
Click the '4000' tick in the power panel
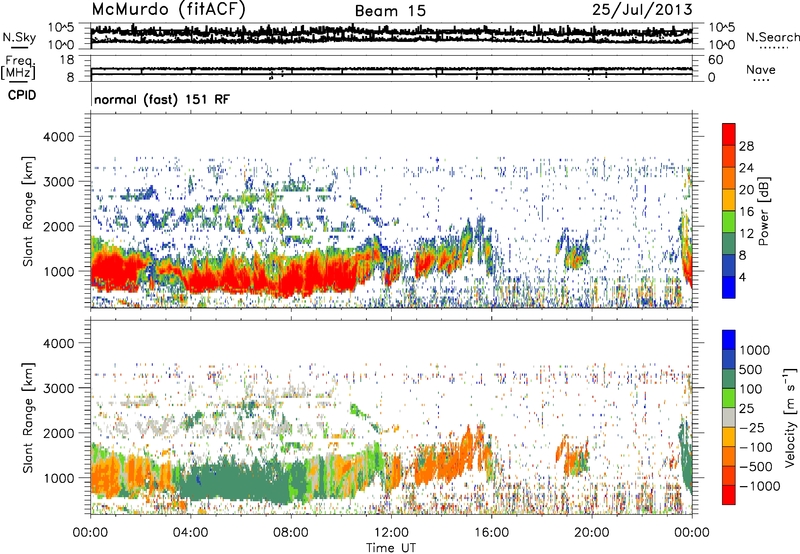click(x=59, y=137)
